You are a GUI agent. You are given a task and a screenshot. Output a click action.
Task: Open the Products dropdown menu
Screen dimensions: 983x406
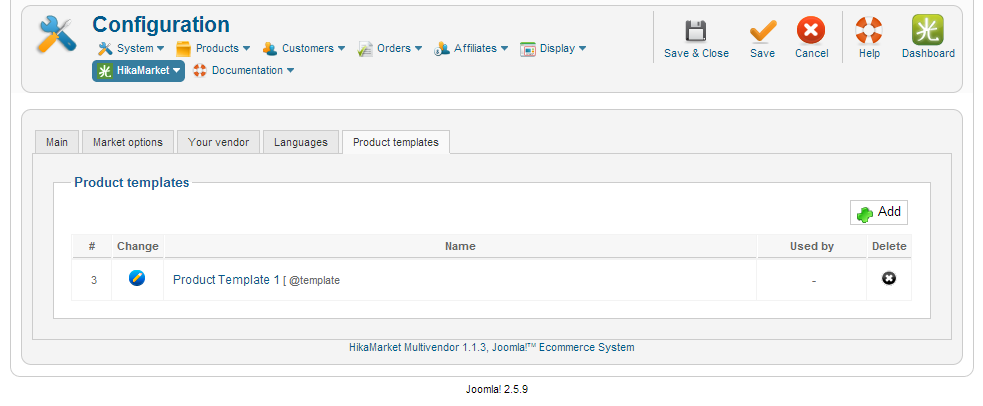(x=213, y=48)
